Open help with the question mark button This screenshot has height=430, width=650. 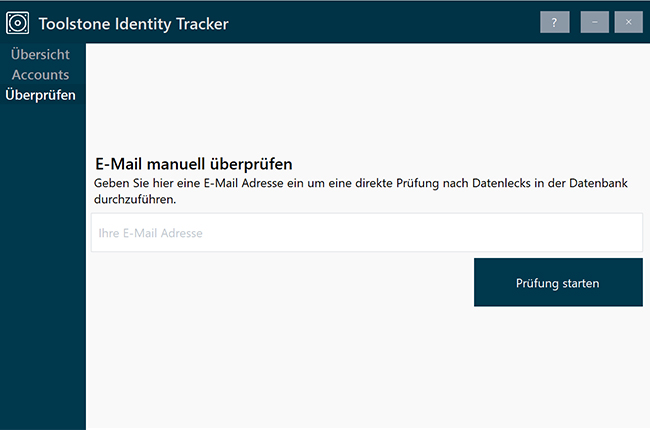pos(554,22)
